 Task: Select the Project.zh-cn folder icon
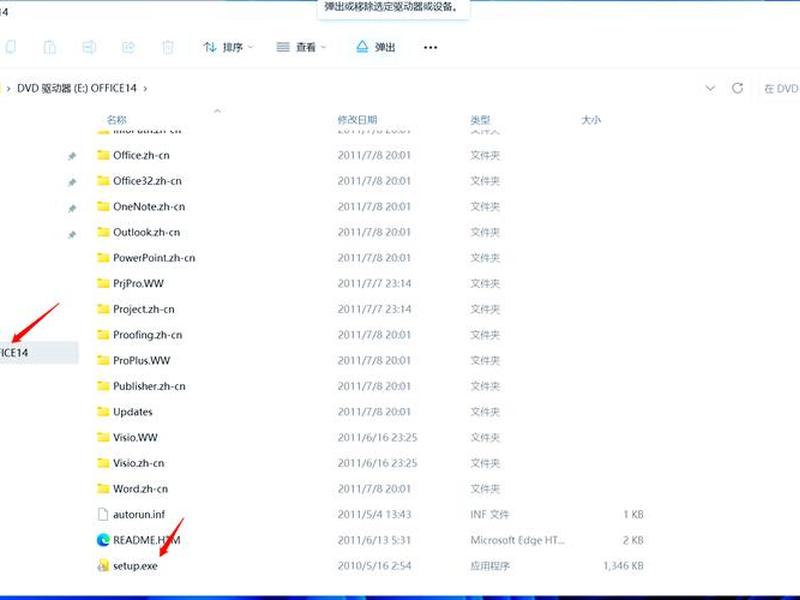(103, 309)
